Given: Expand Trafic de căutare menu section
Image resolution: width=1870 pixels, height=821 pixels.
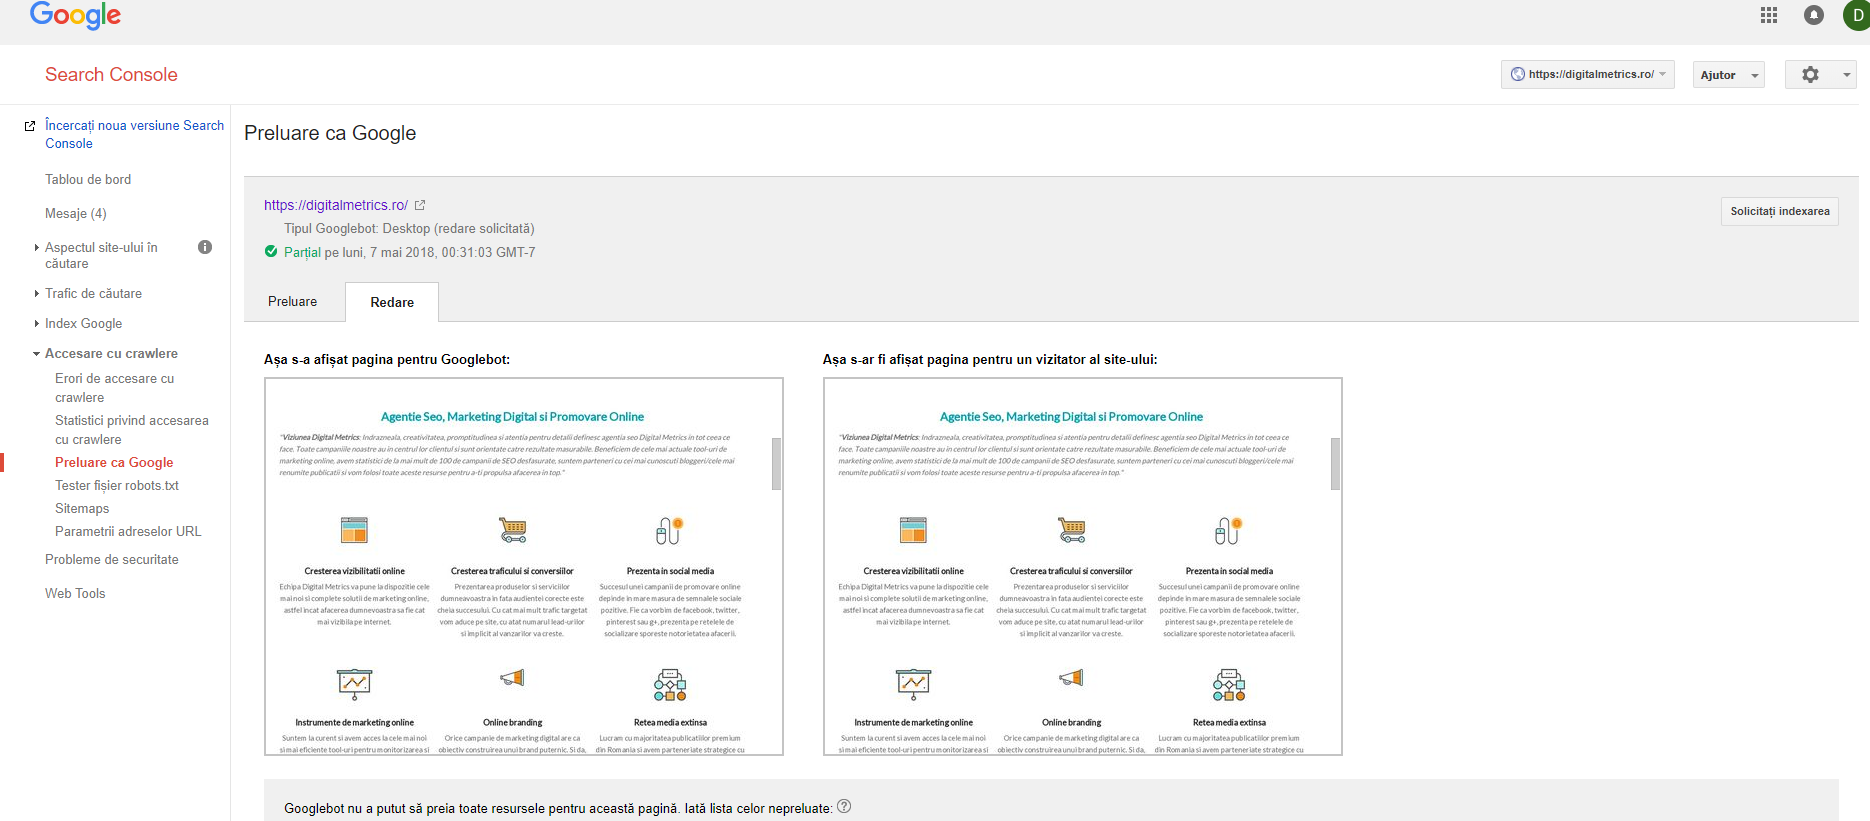Looking at the screenshot, I should pyautogui.click(x=93, y=294).
